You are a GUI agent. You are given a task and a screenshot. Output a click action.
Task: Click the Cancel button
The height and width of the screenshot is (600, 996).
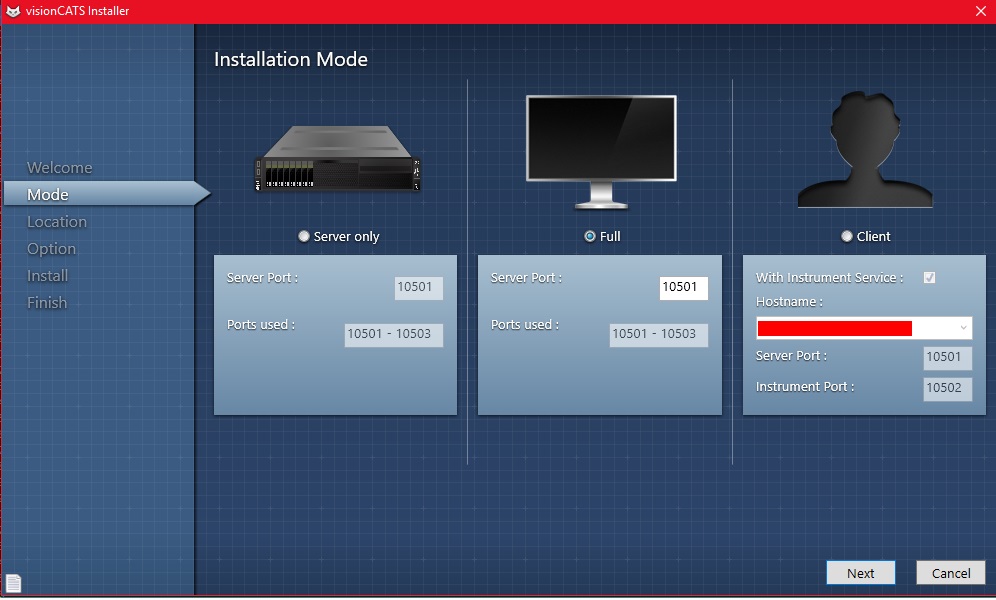point(951,573)
